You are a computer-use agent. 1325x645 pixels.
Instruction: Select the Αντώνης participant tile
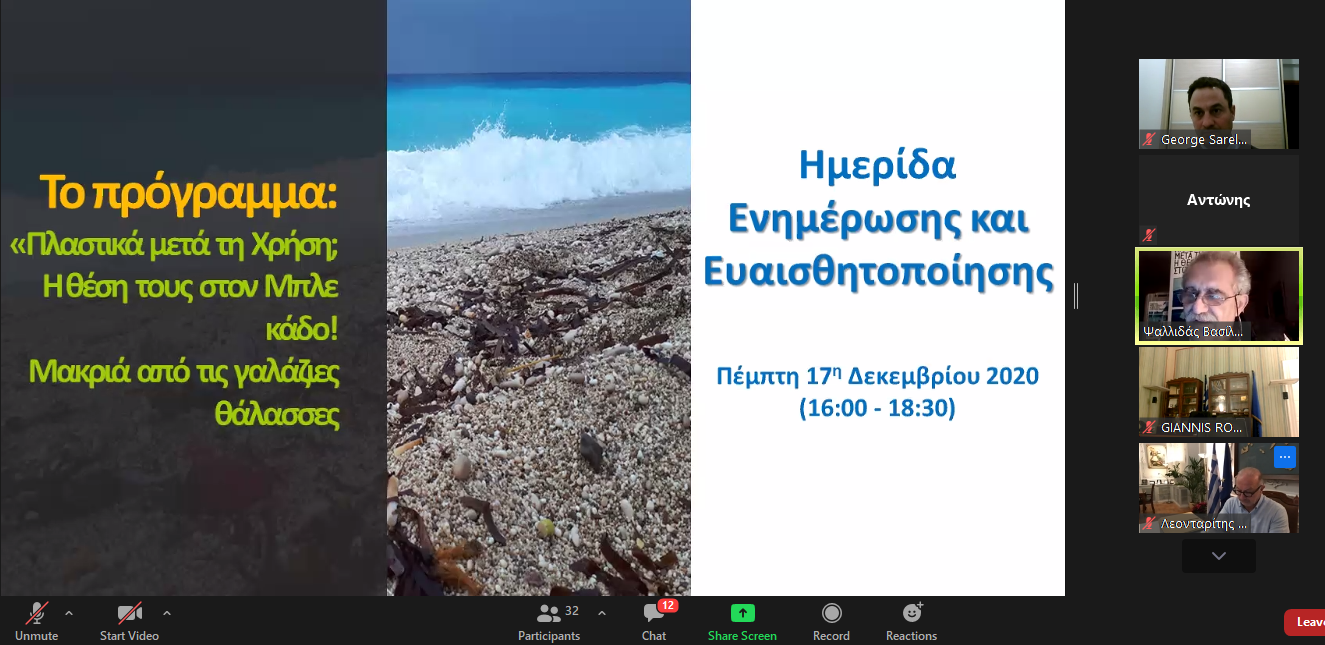tap(1218, 199)
